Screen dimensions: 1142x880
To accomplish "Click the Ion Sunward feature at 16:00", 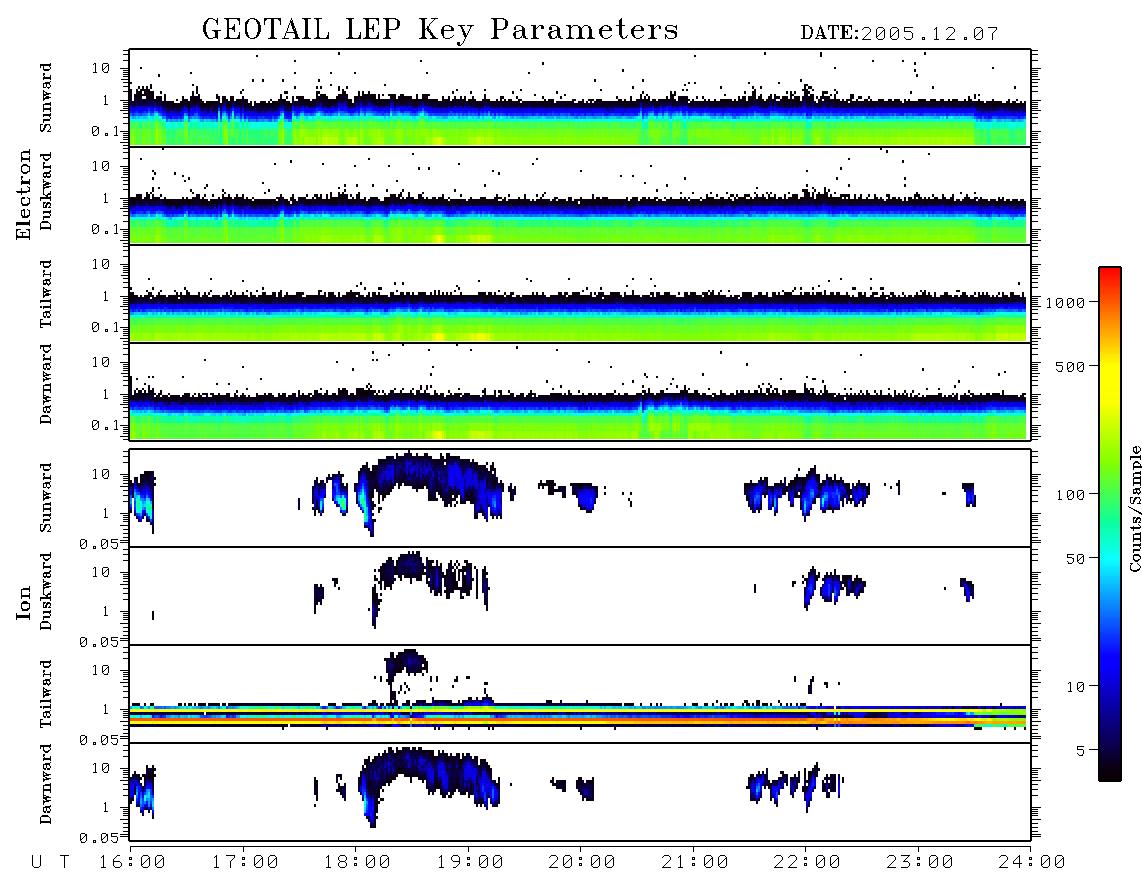I will tap(142, 501).
